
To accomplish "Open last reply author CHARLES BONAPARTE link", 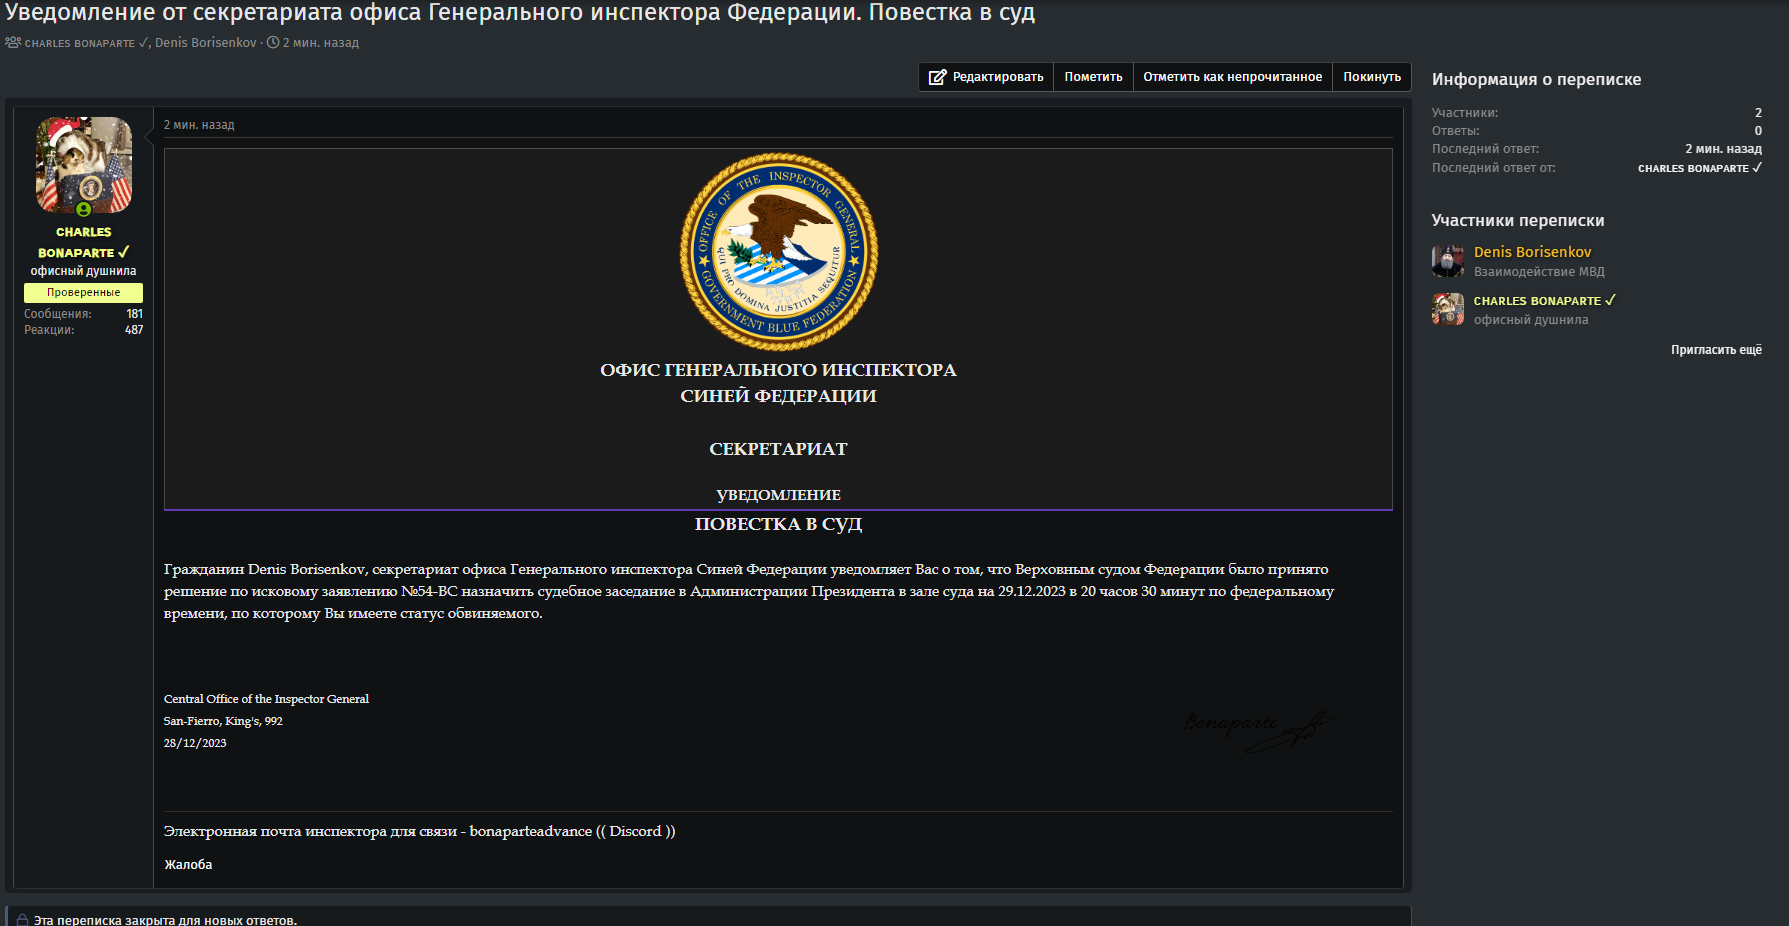I will coord(1700,168).
